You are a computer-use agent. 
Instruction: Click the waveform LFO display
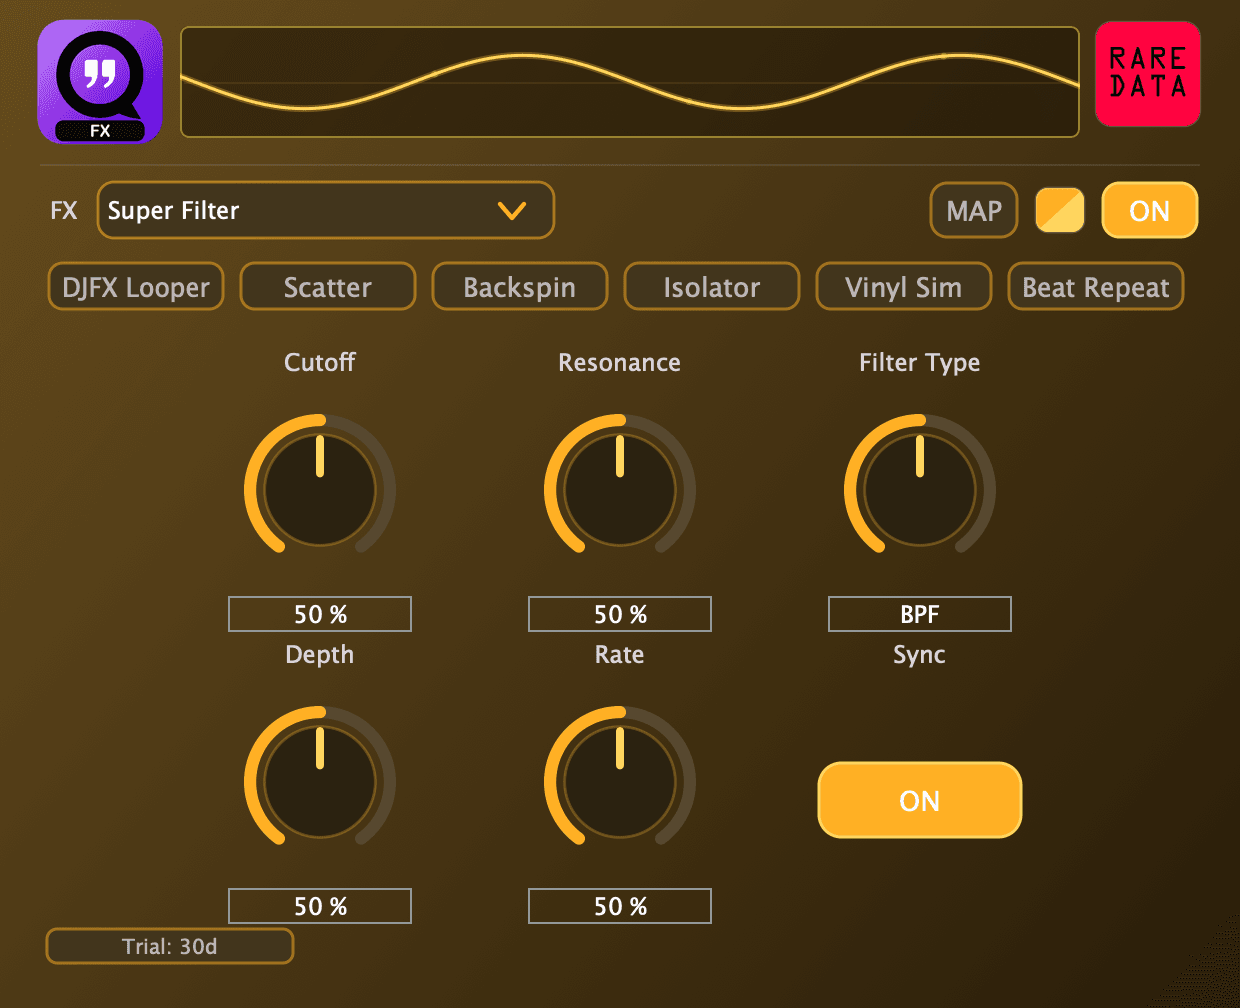click(630, 82)
